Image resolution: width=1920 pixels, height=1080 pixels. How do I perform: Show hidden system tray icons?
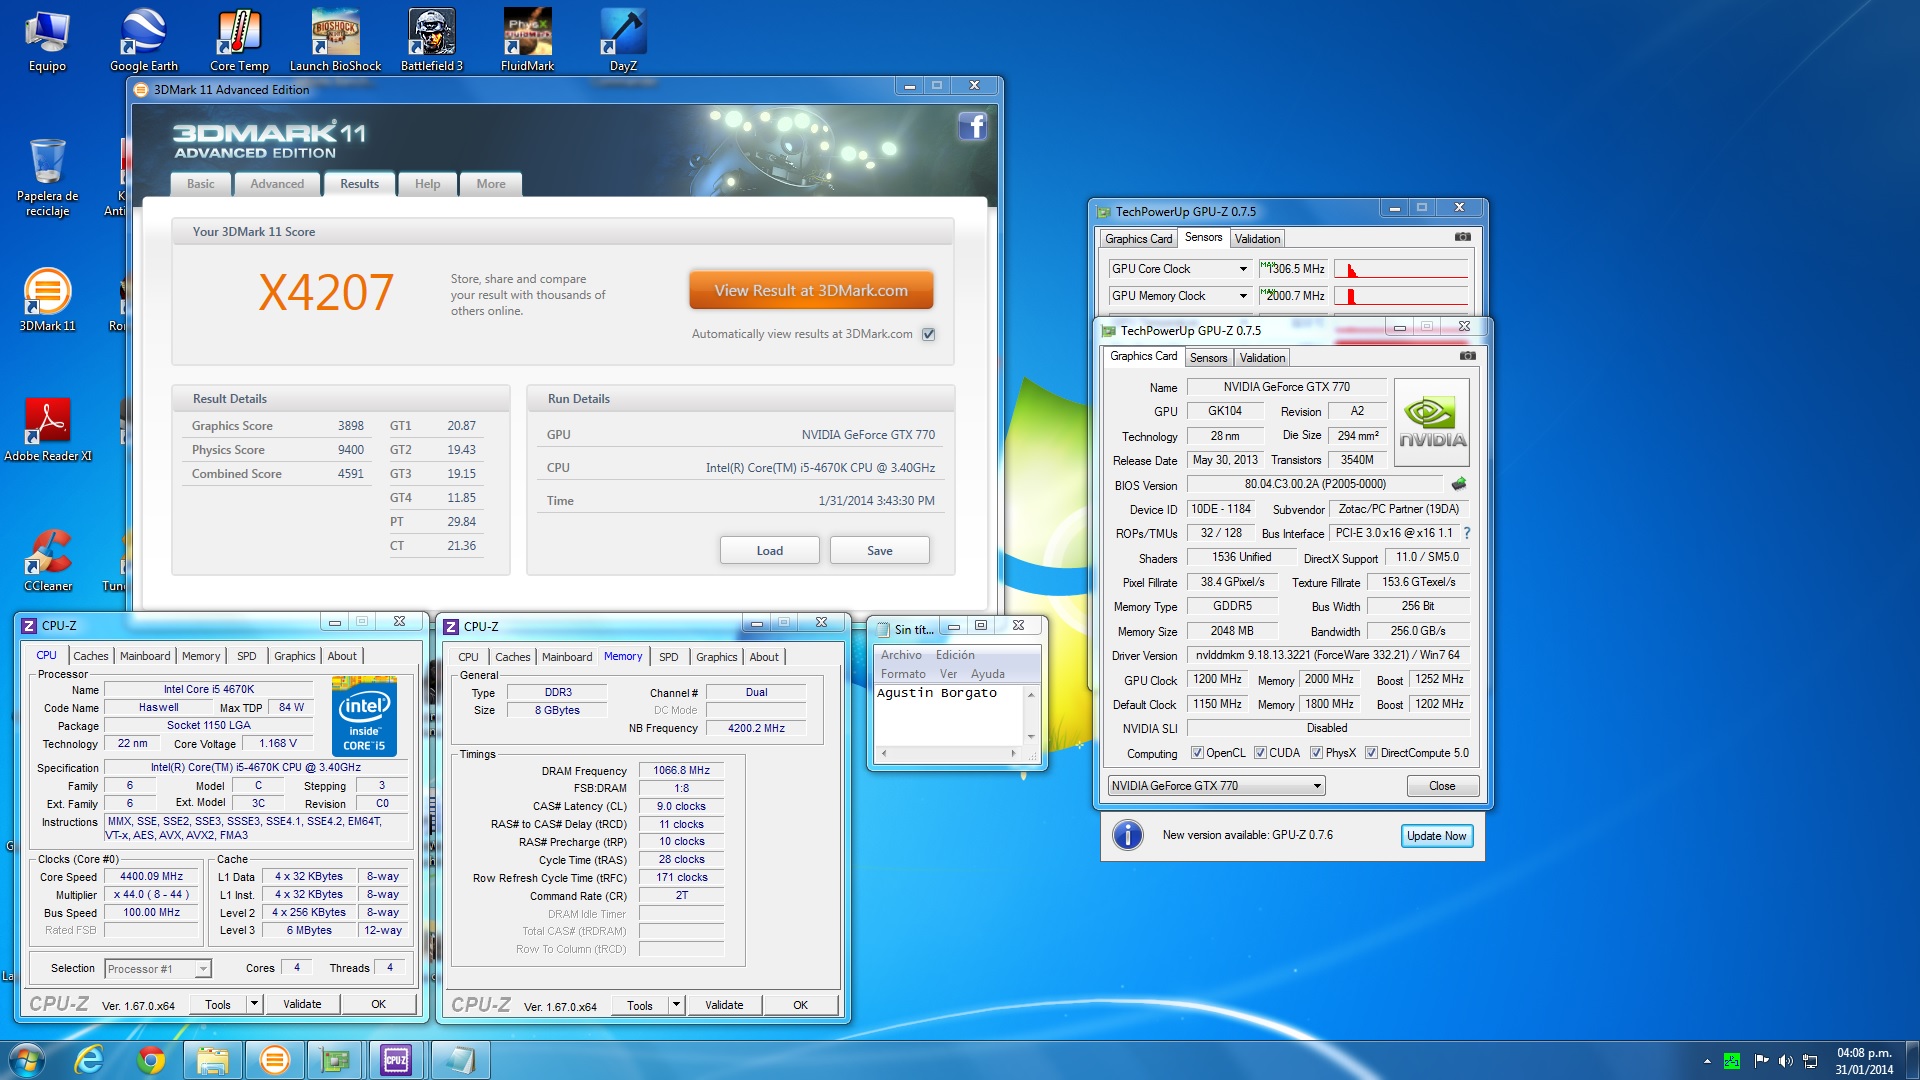[x=1707, y=1061]
